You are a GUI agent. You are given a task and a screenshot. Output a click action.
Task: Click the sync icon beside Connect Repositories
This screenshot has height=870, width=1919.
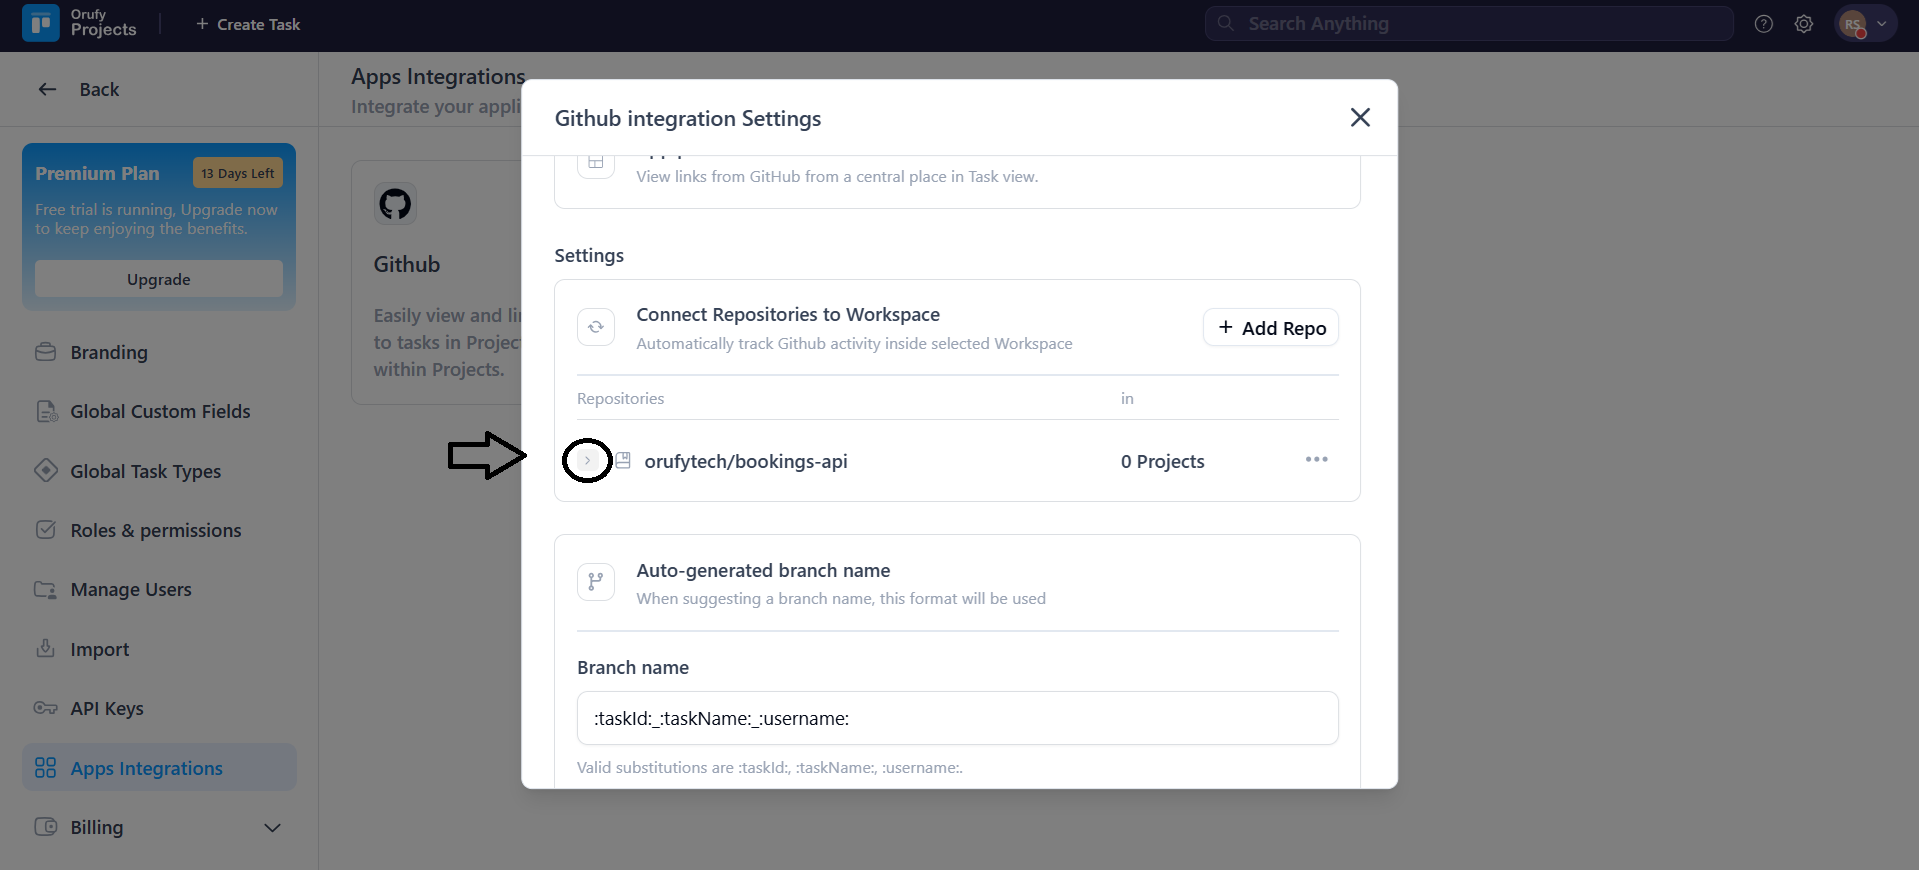(596, 327)
